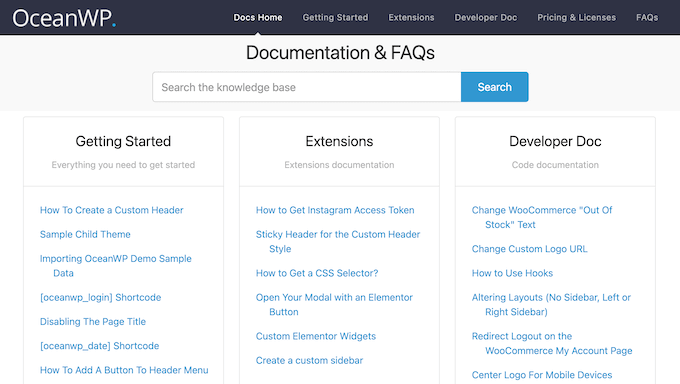Viewport: 680px width, 384px height.
Task: Open the [oceanwp_login] Shortcode article
Action: coord(100,298)
